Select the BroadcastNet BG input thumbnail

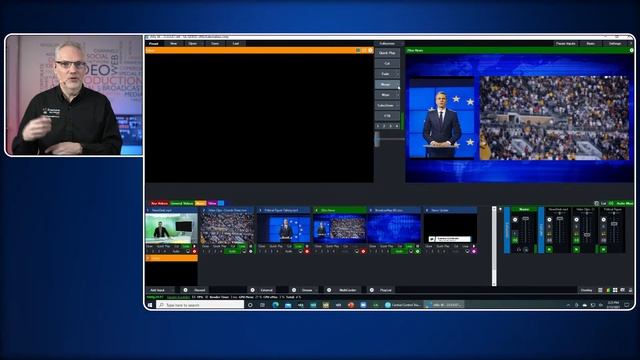pyautogui.click(x=394, y=229)
